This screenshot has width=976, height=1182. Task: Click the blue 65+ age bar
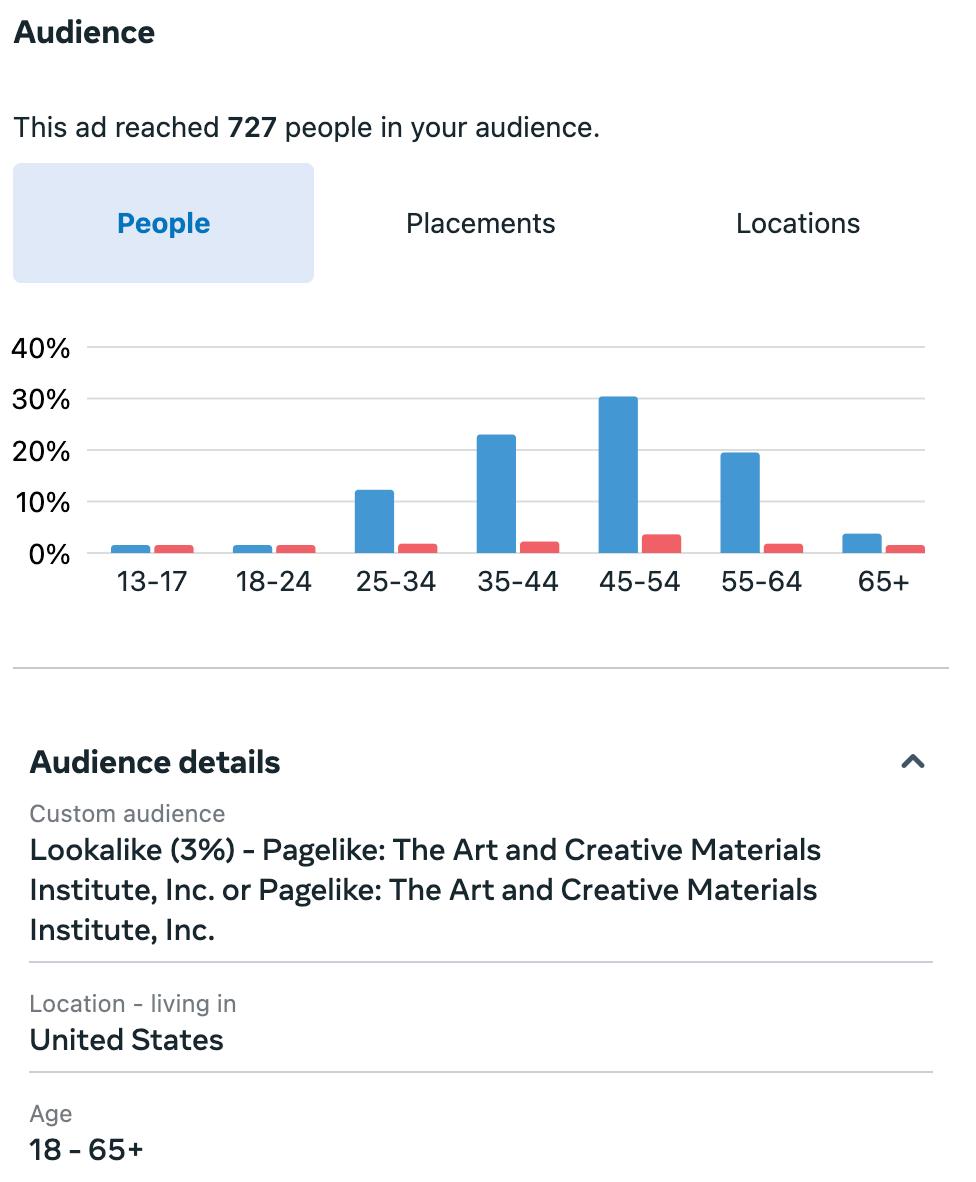pyautogui.click(x=862, y=543)
